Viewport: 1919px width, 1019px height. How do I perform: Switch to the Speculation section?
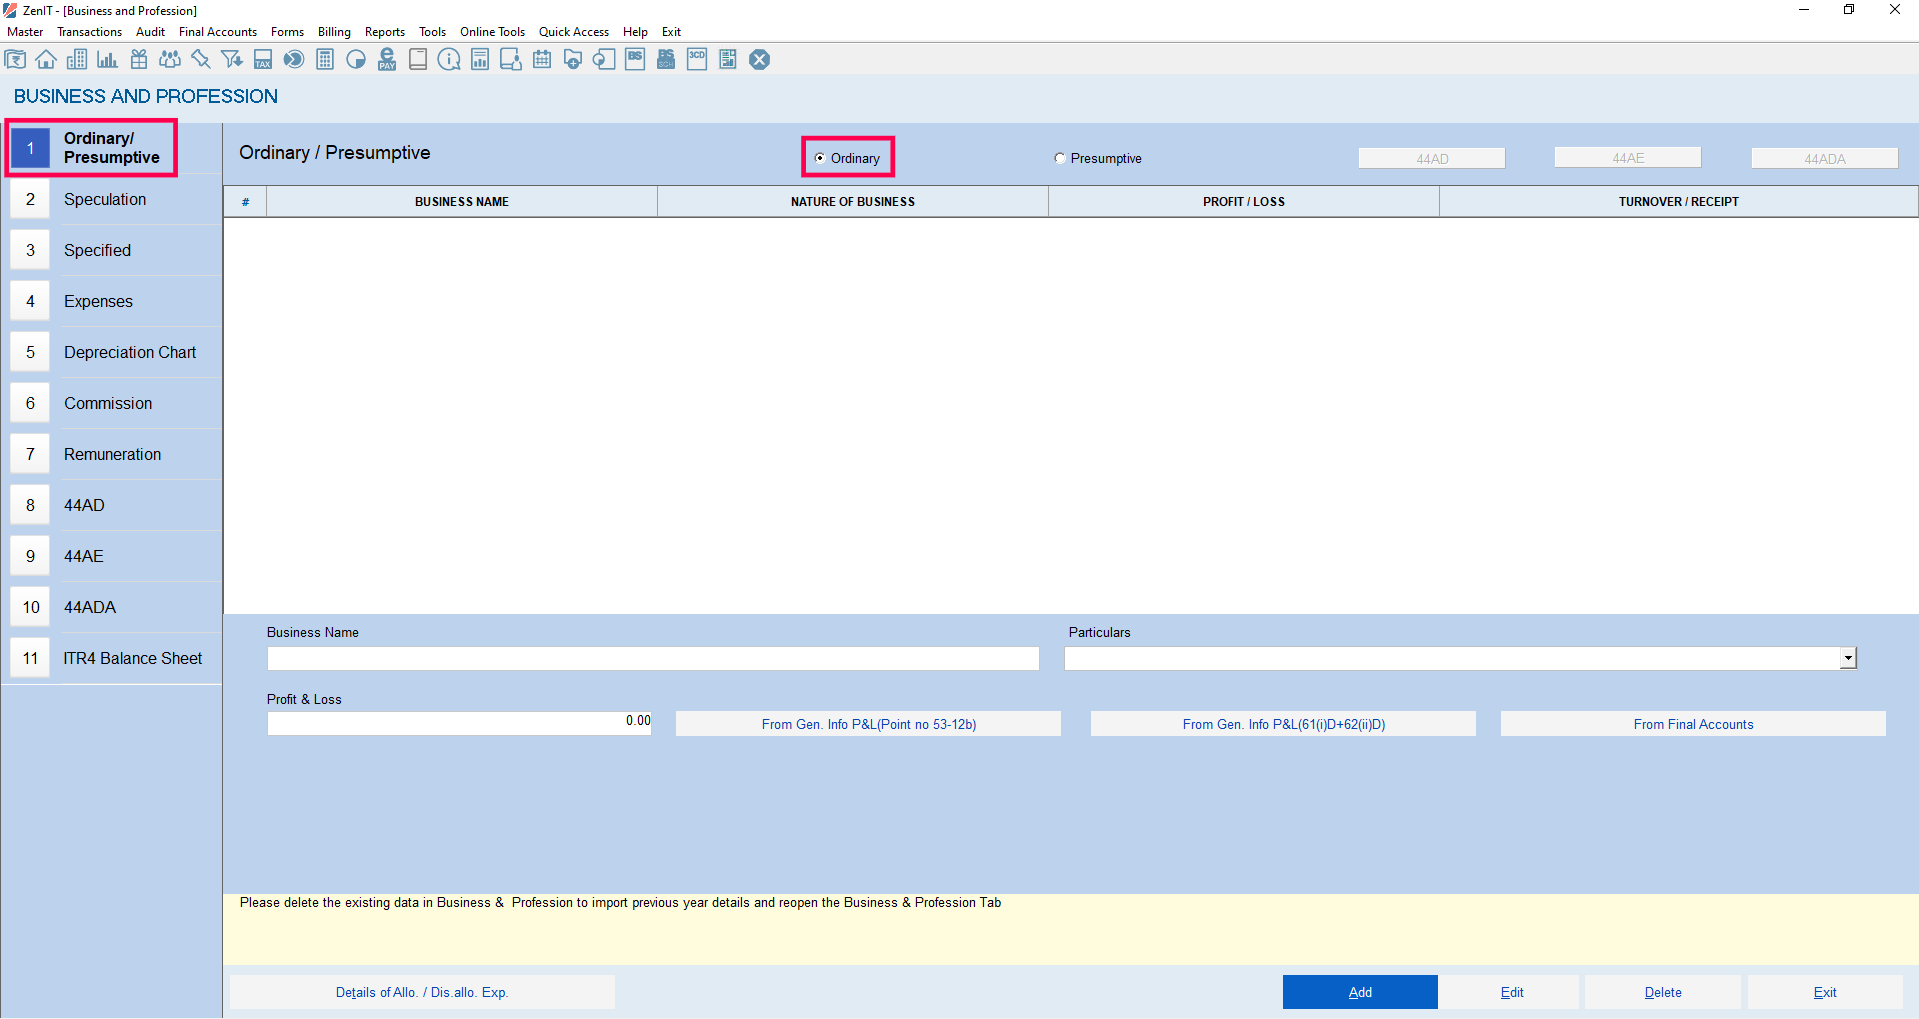tap(115, 199)
